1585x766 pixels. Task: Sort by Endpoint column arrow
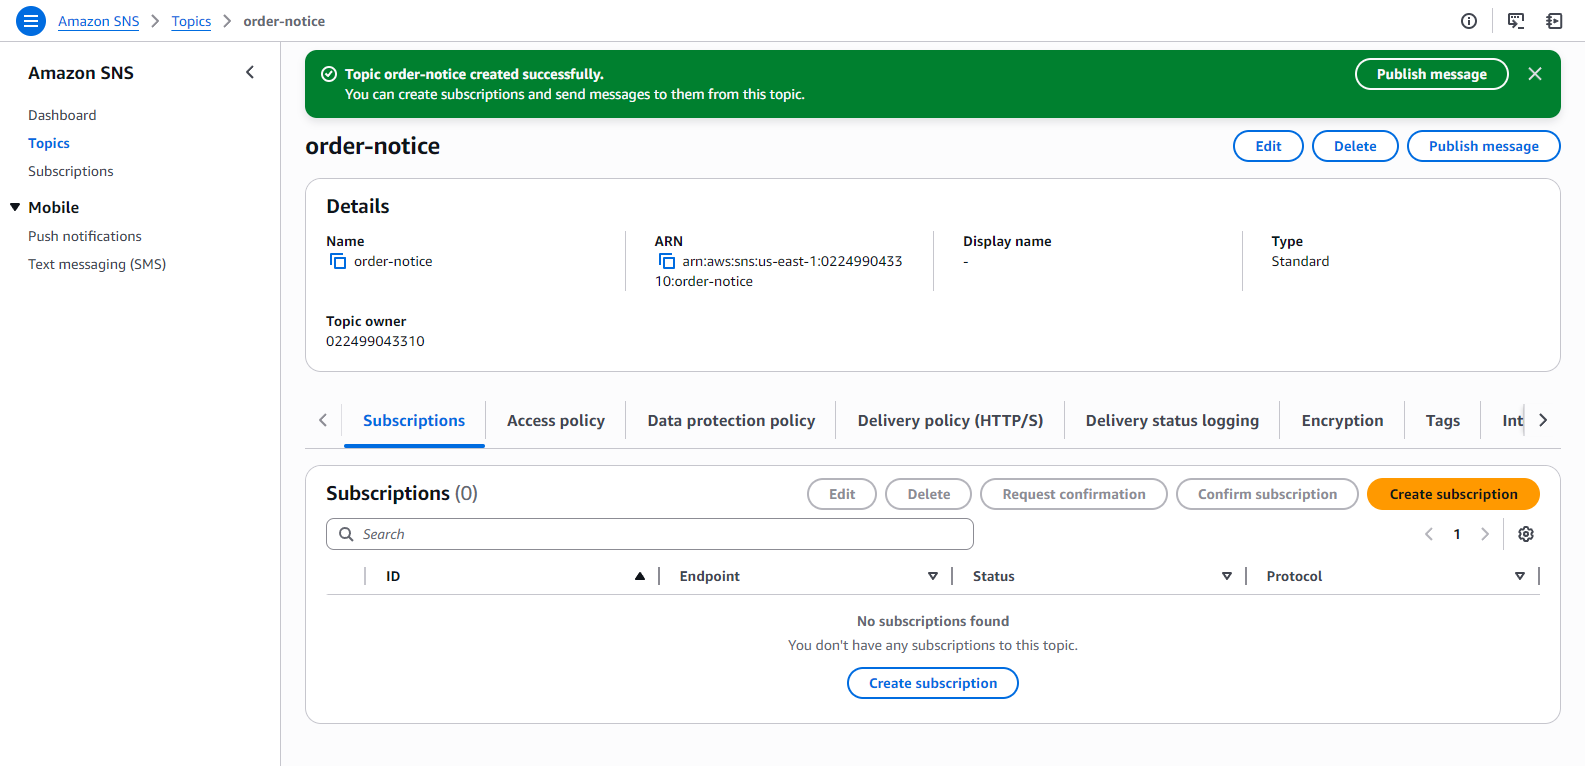pyautogui.click(x=933, y=576)
